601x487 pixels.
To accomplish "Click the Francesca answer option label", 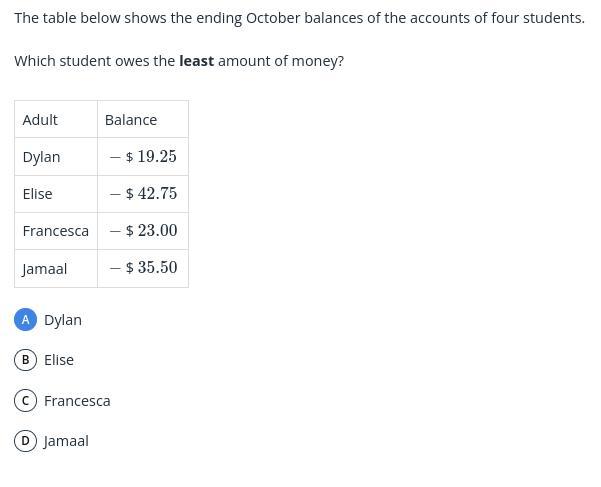I will pos(77,401).
